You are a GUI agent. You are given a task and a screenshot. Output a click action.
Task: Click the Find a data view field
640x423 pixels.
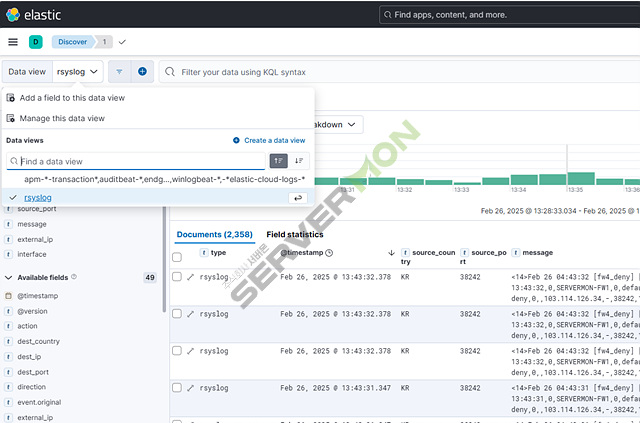(136, 161)
